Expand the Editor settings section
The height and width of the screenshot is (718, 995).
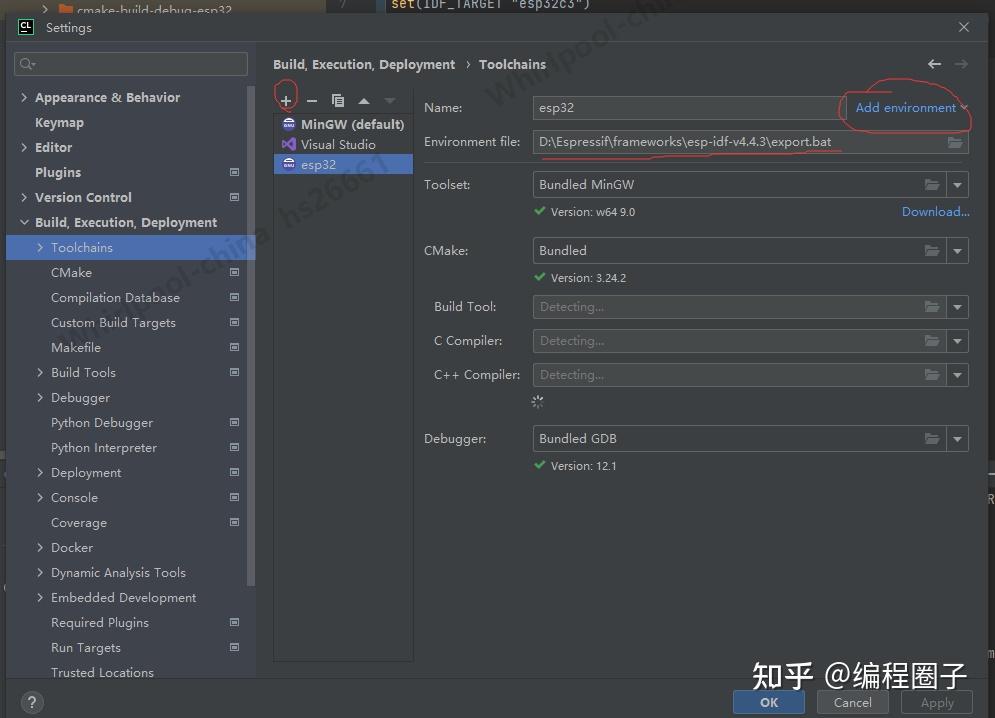point(25,147)
